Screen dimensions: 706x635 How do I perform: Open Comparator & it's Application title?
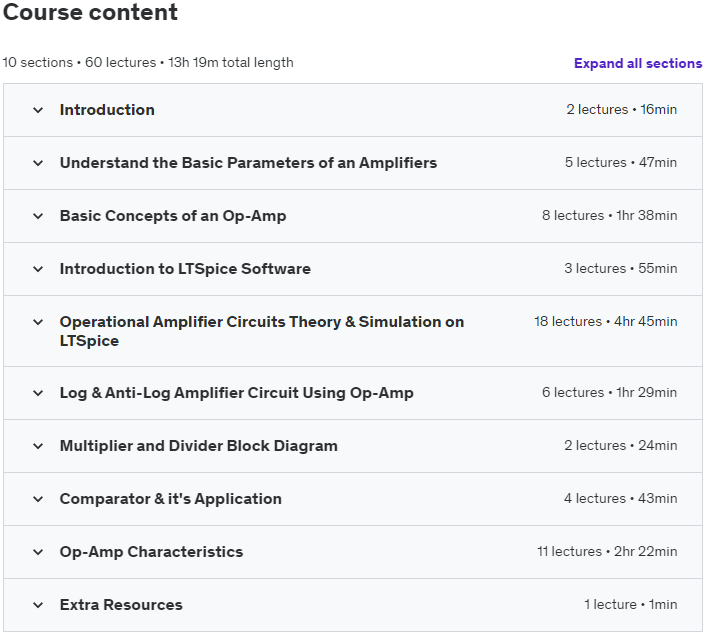coord(171,499)
